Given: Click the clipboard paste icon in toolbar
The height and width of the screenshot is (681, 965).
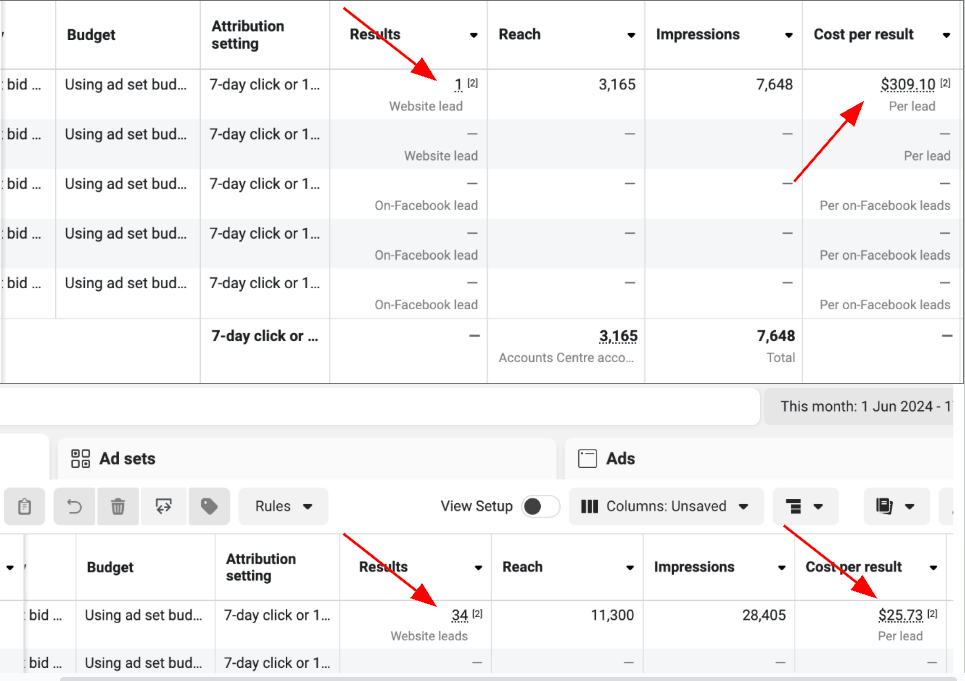Looking at the screenshot, I should point(24,507).
